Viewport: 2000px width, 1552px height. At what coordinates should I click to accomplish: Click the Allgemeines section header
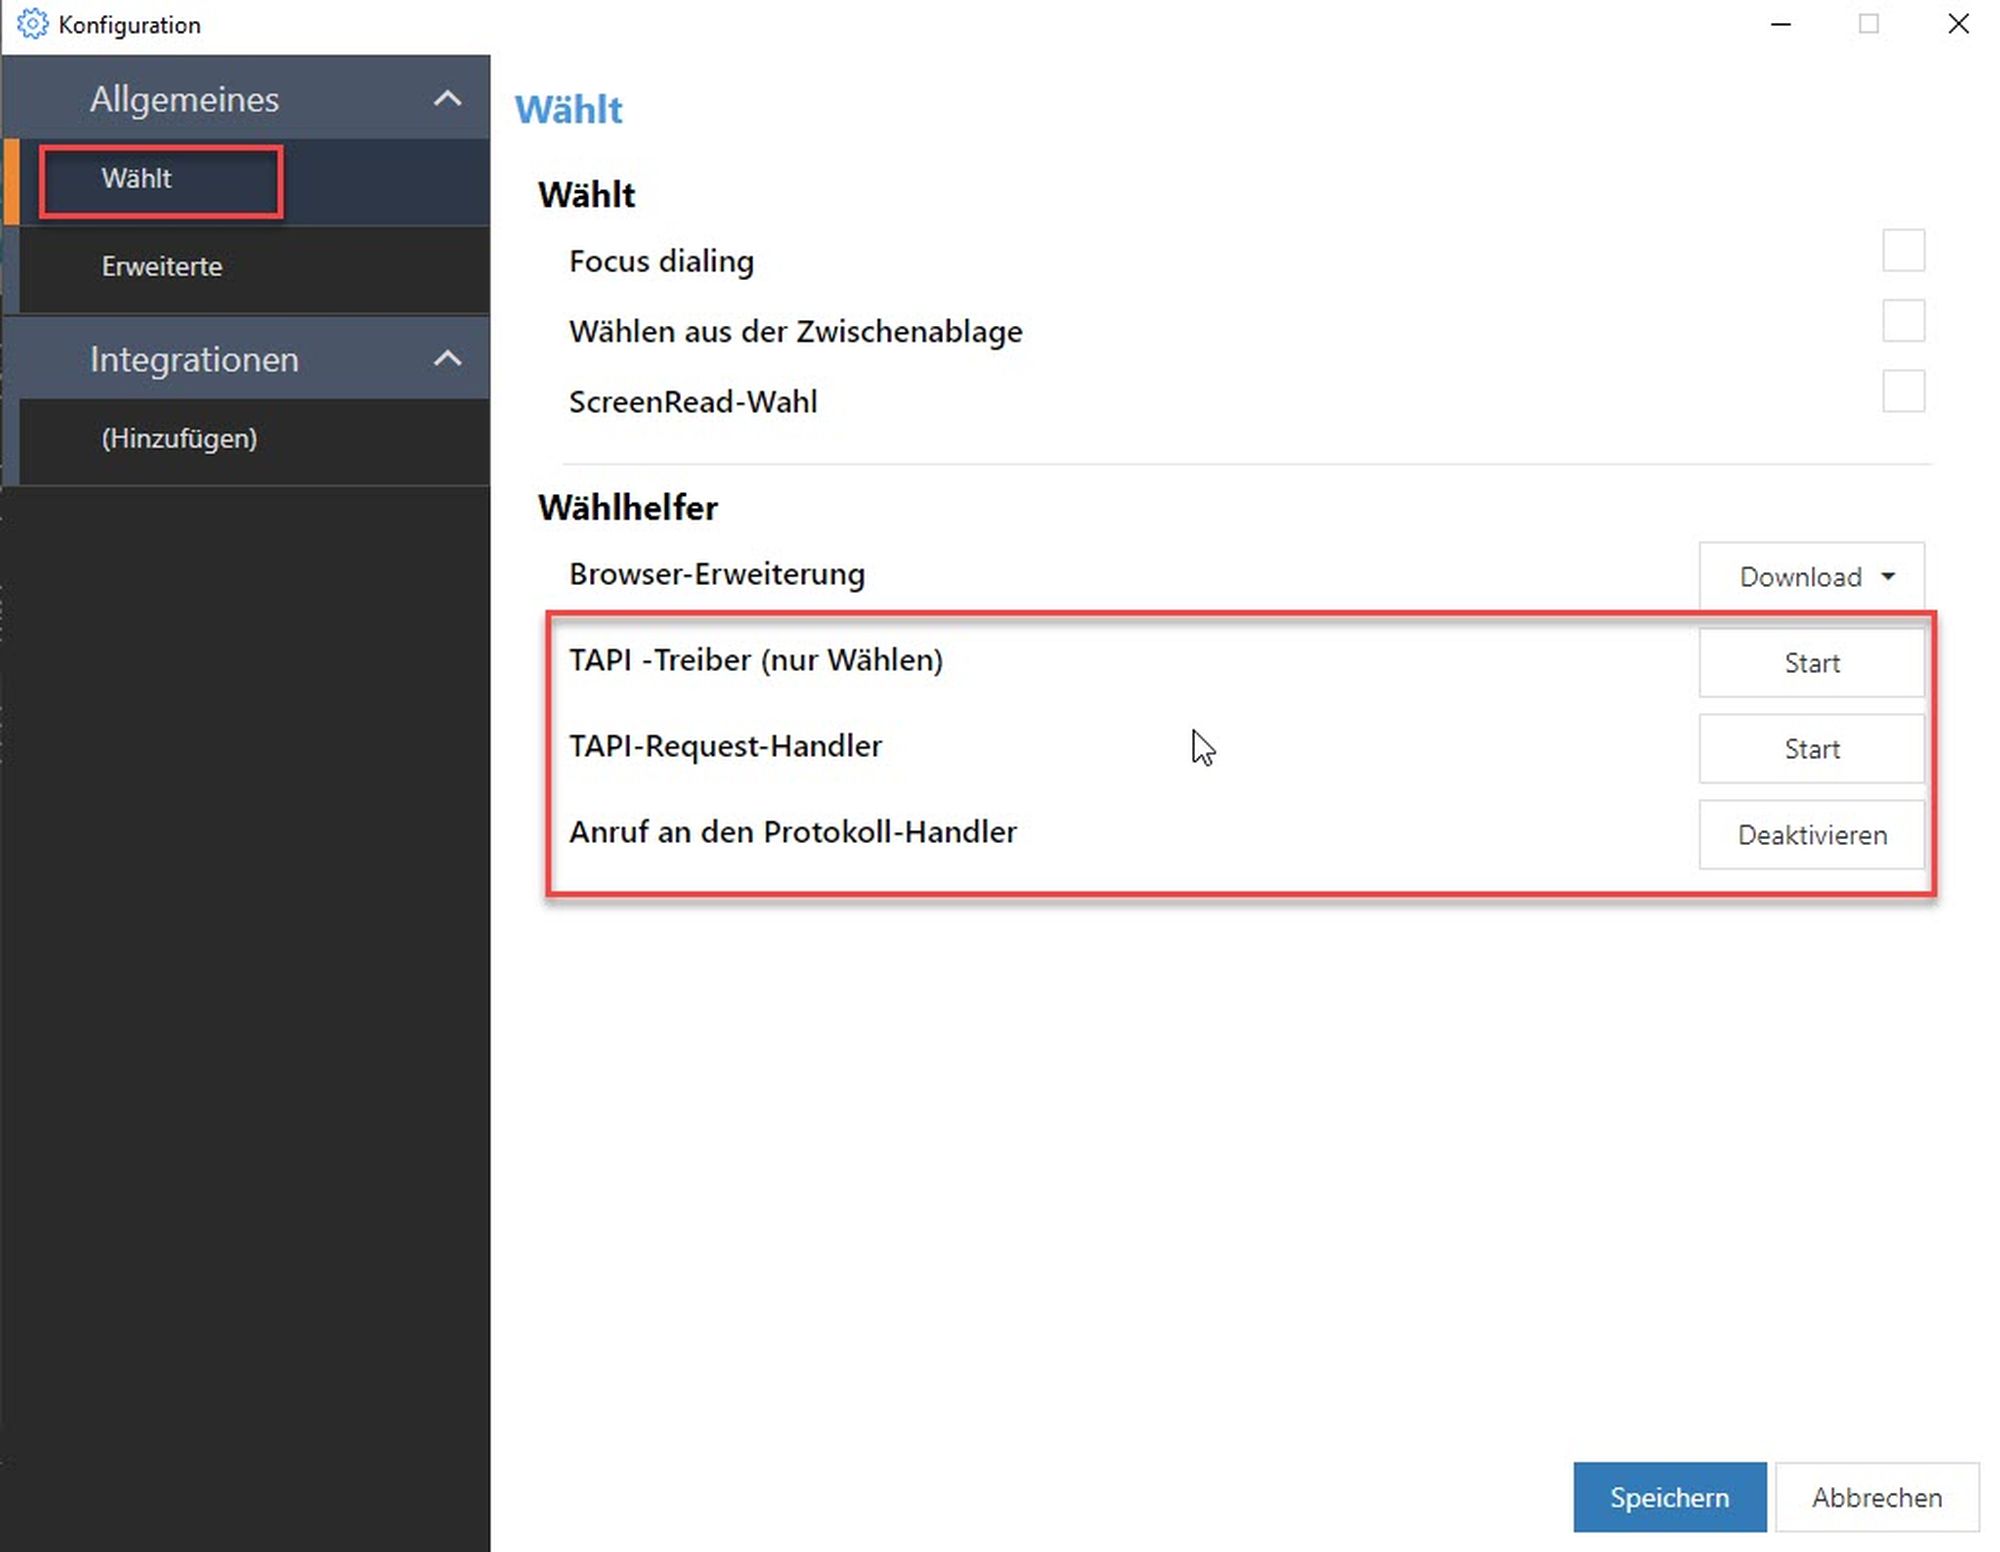click(x=185, y=99)
